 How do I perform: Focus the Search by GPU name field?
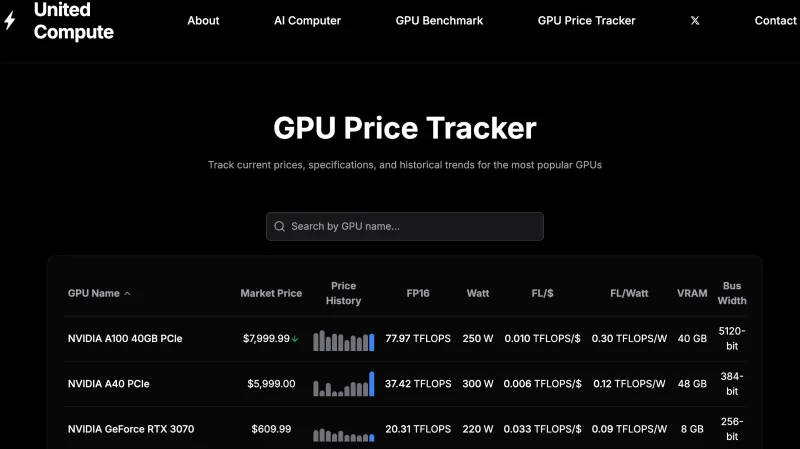point(405,227)
